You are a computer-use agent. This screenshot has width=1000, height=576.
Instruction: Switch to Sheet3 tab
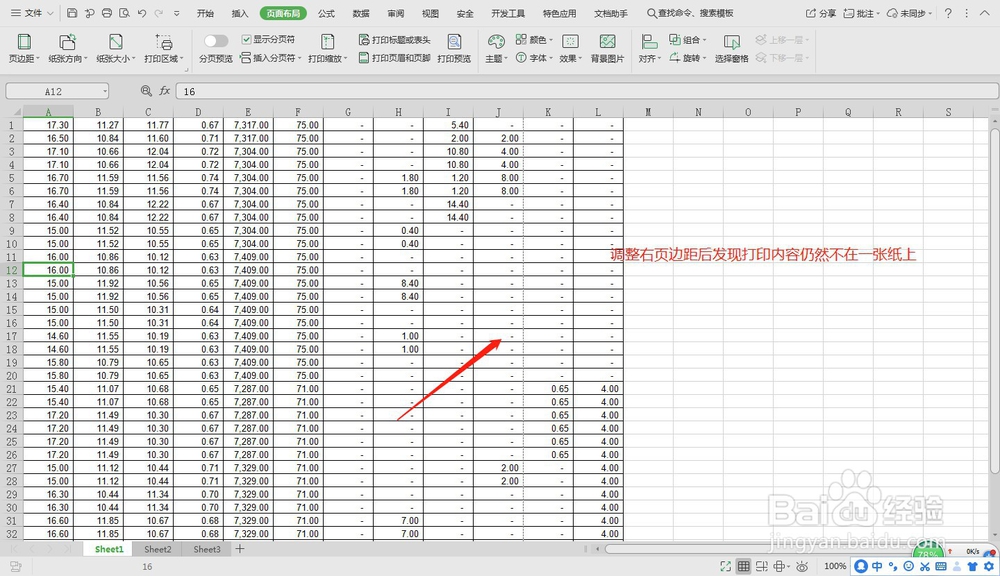point(207,549)
